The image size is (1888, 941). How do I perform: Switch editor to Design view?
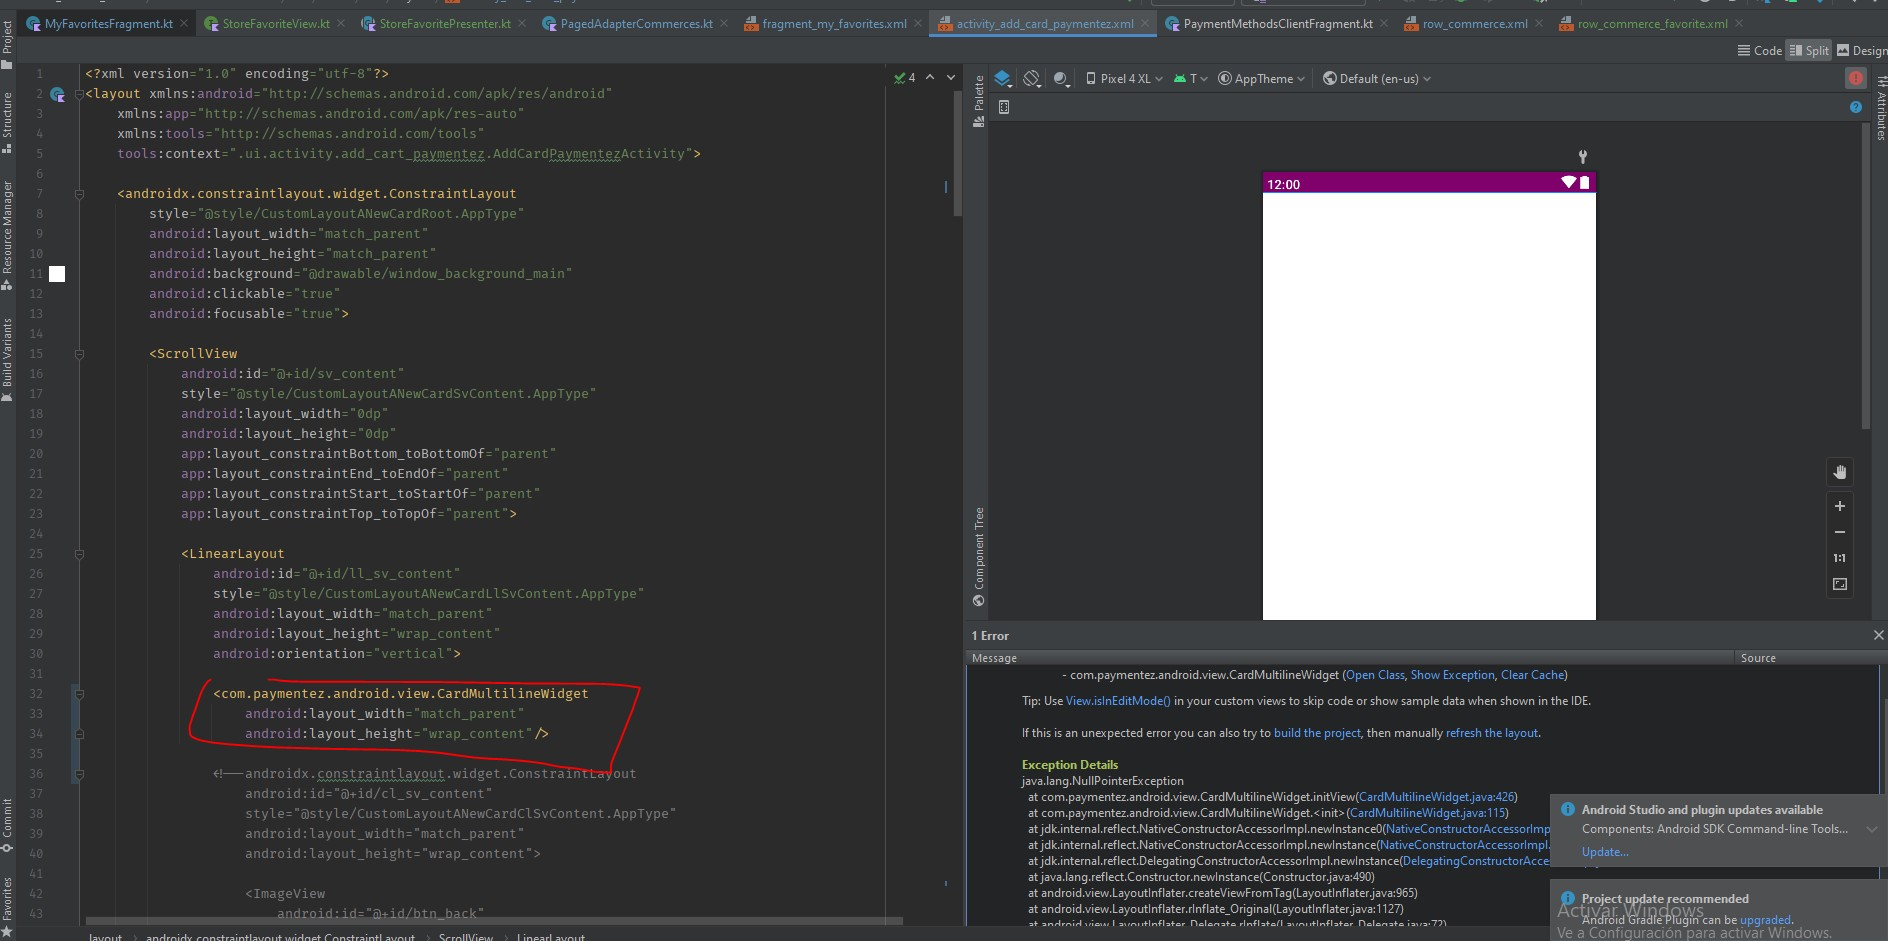[x=1862, y=51]
